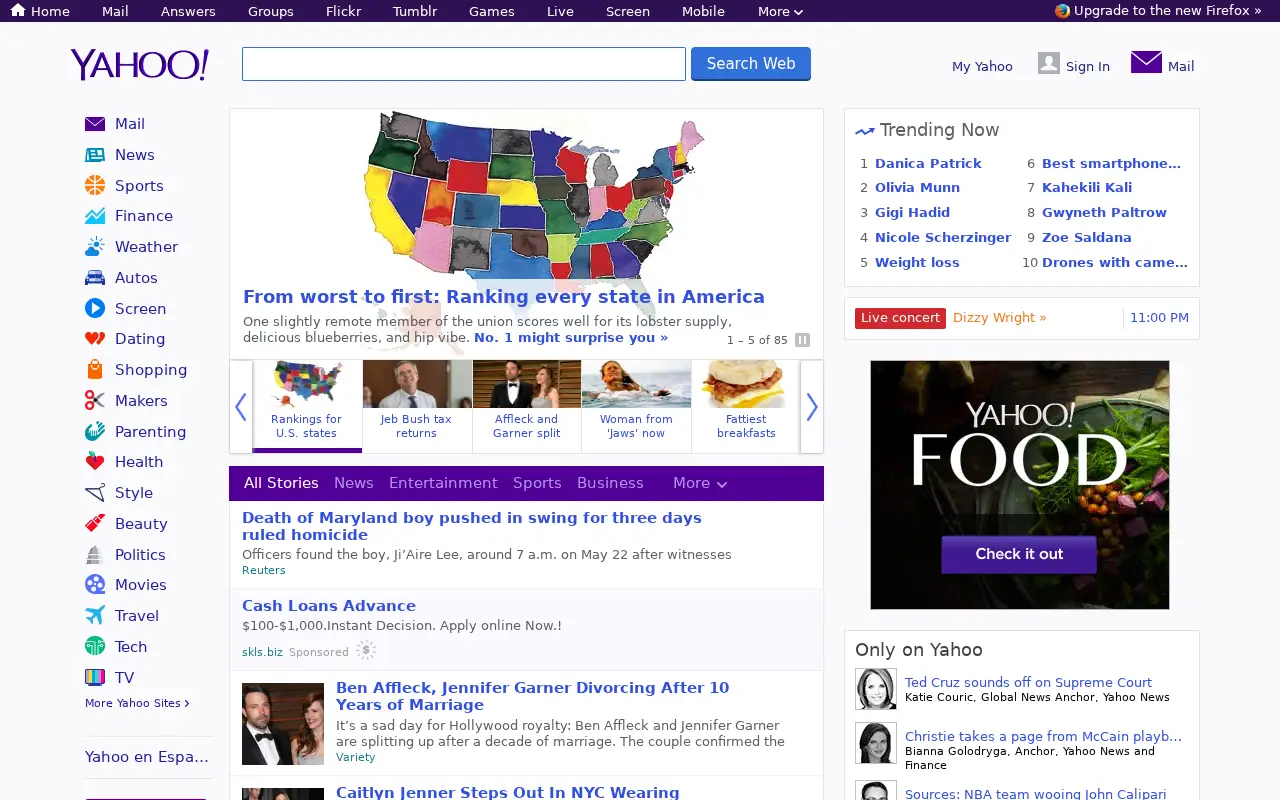Click the sponsored dollar ad icon
The width and height of the screenshot is (1280, 800).
366,650
